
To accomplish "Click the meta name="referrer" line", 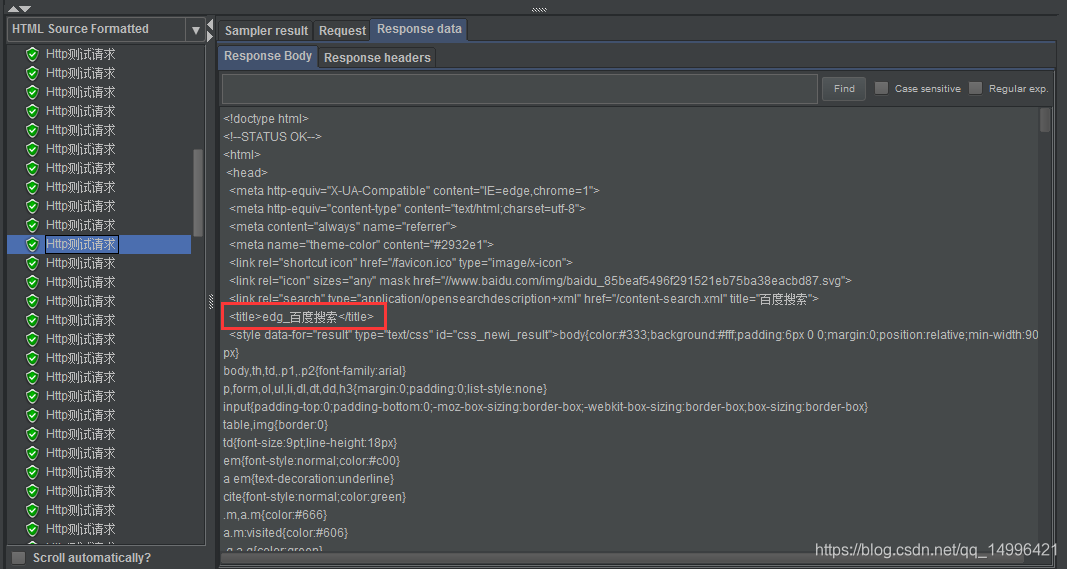I will click(x=343, y=227).
